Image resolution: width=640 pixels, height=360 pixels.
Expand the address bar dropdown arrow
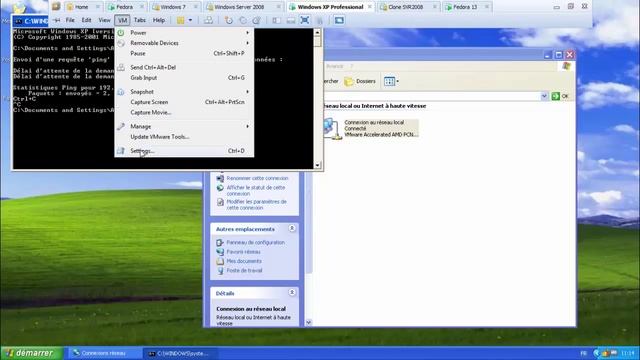pyautogui.click(x=544, y=96)
